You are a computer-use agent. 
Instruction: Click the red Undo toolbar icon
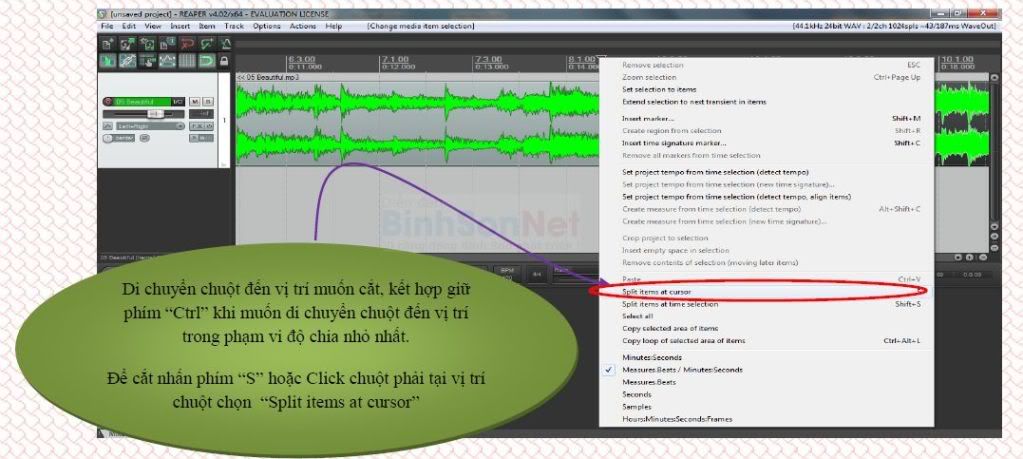187,44
